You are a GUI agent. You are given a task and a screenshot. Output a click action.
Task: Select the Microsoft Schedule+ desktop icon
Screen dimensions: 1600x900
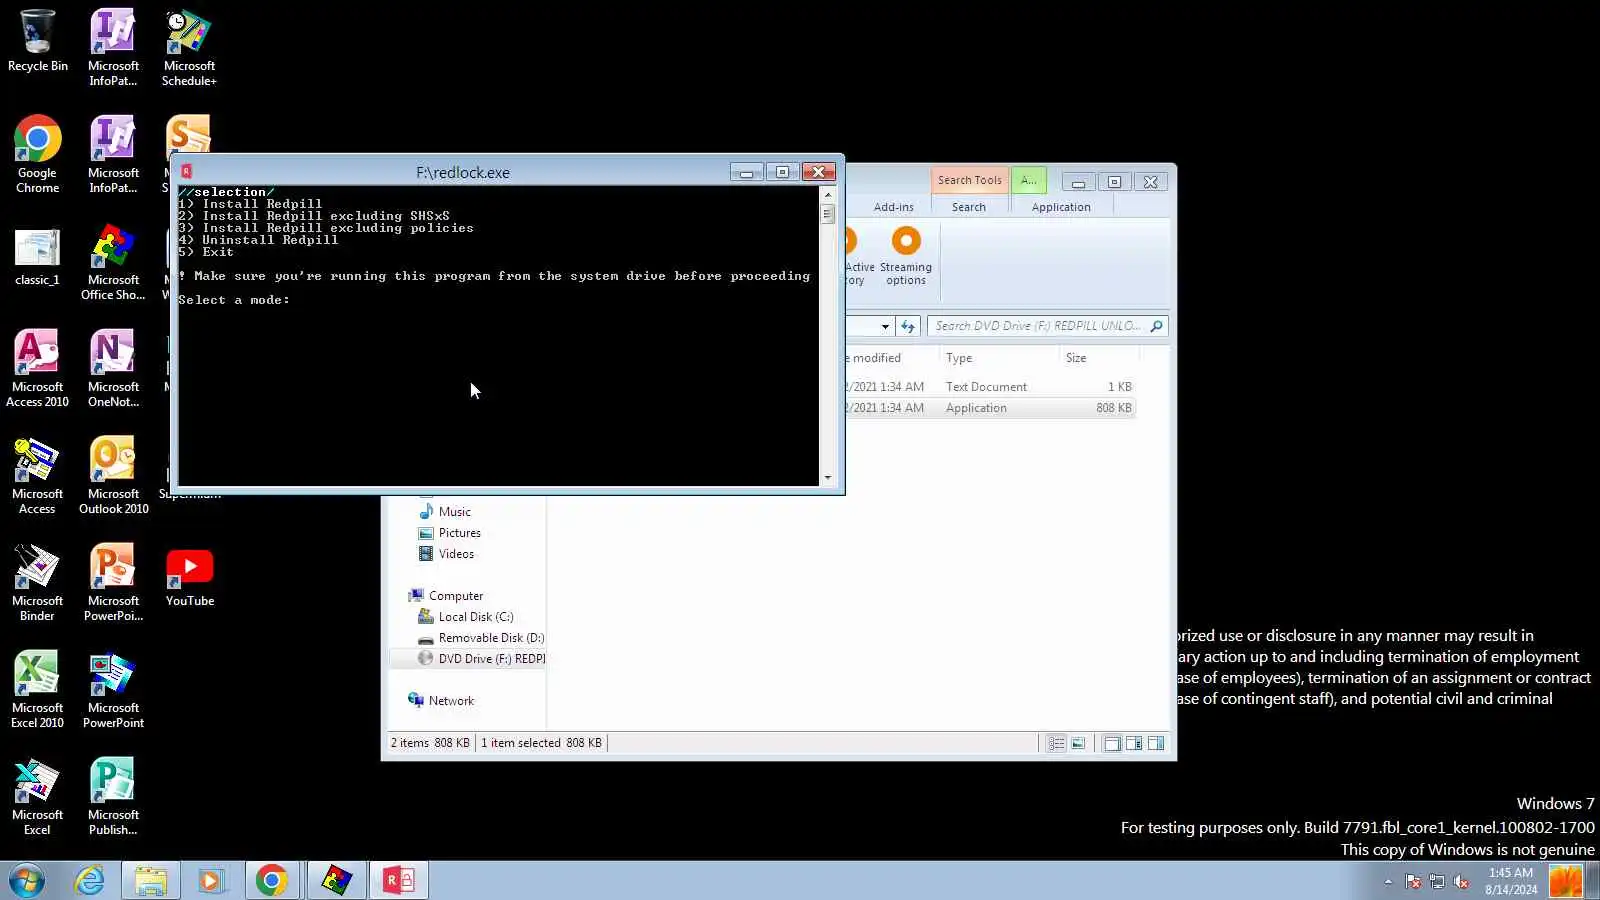(x=189, y=48)
